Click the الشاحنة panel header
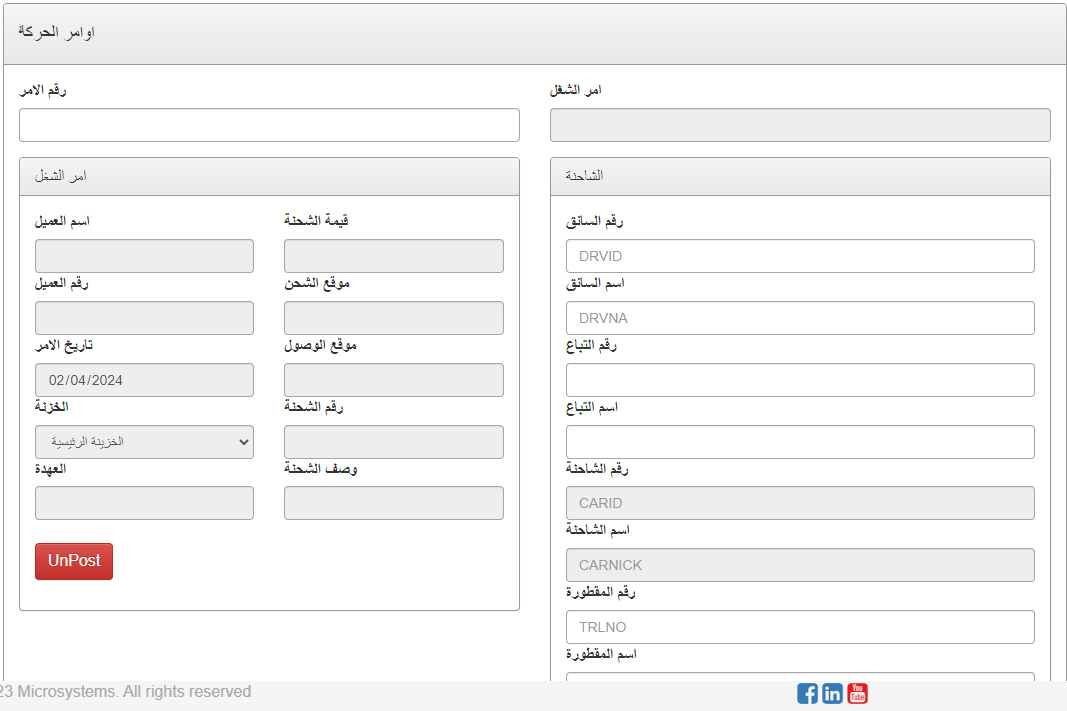The height and width of the screenshot is (711, 1067). (x=800, y=176)
